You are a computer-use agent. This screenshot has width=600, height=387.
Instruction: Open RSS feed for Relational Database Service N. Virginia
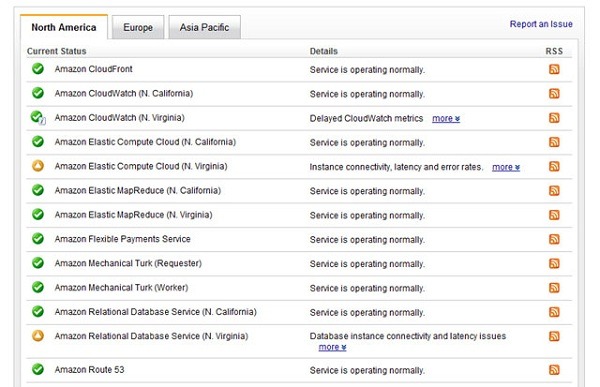(554, 336)
